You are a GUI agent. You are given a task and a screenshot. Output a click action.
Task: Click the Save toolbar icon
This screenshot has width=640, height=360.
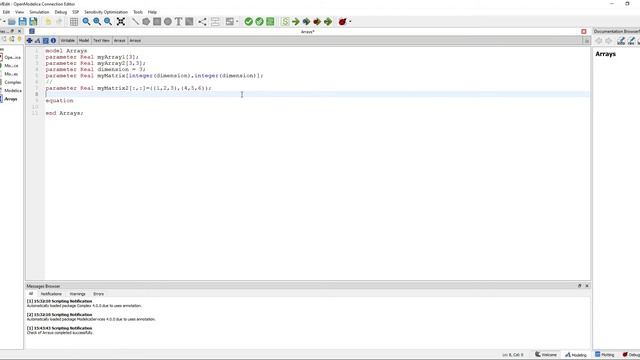tap(22, 22)
